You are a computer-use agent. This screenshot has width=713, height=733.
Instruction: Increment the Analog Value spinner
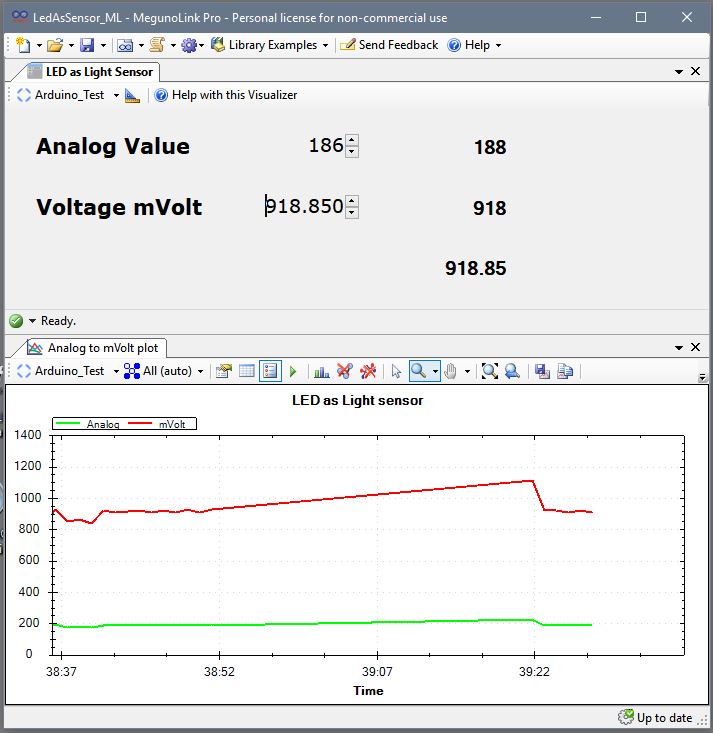click(352, 140)
